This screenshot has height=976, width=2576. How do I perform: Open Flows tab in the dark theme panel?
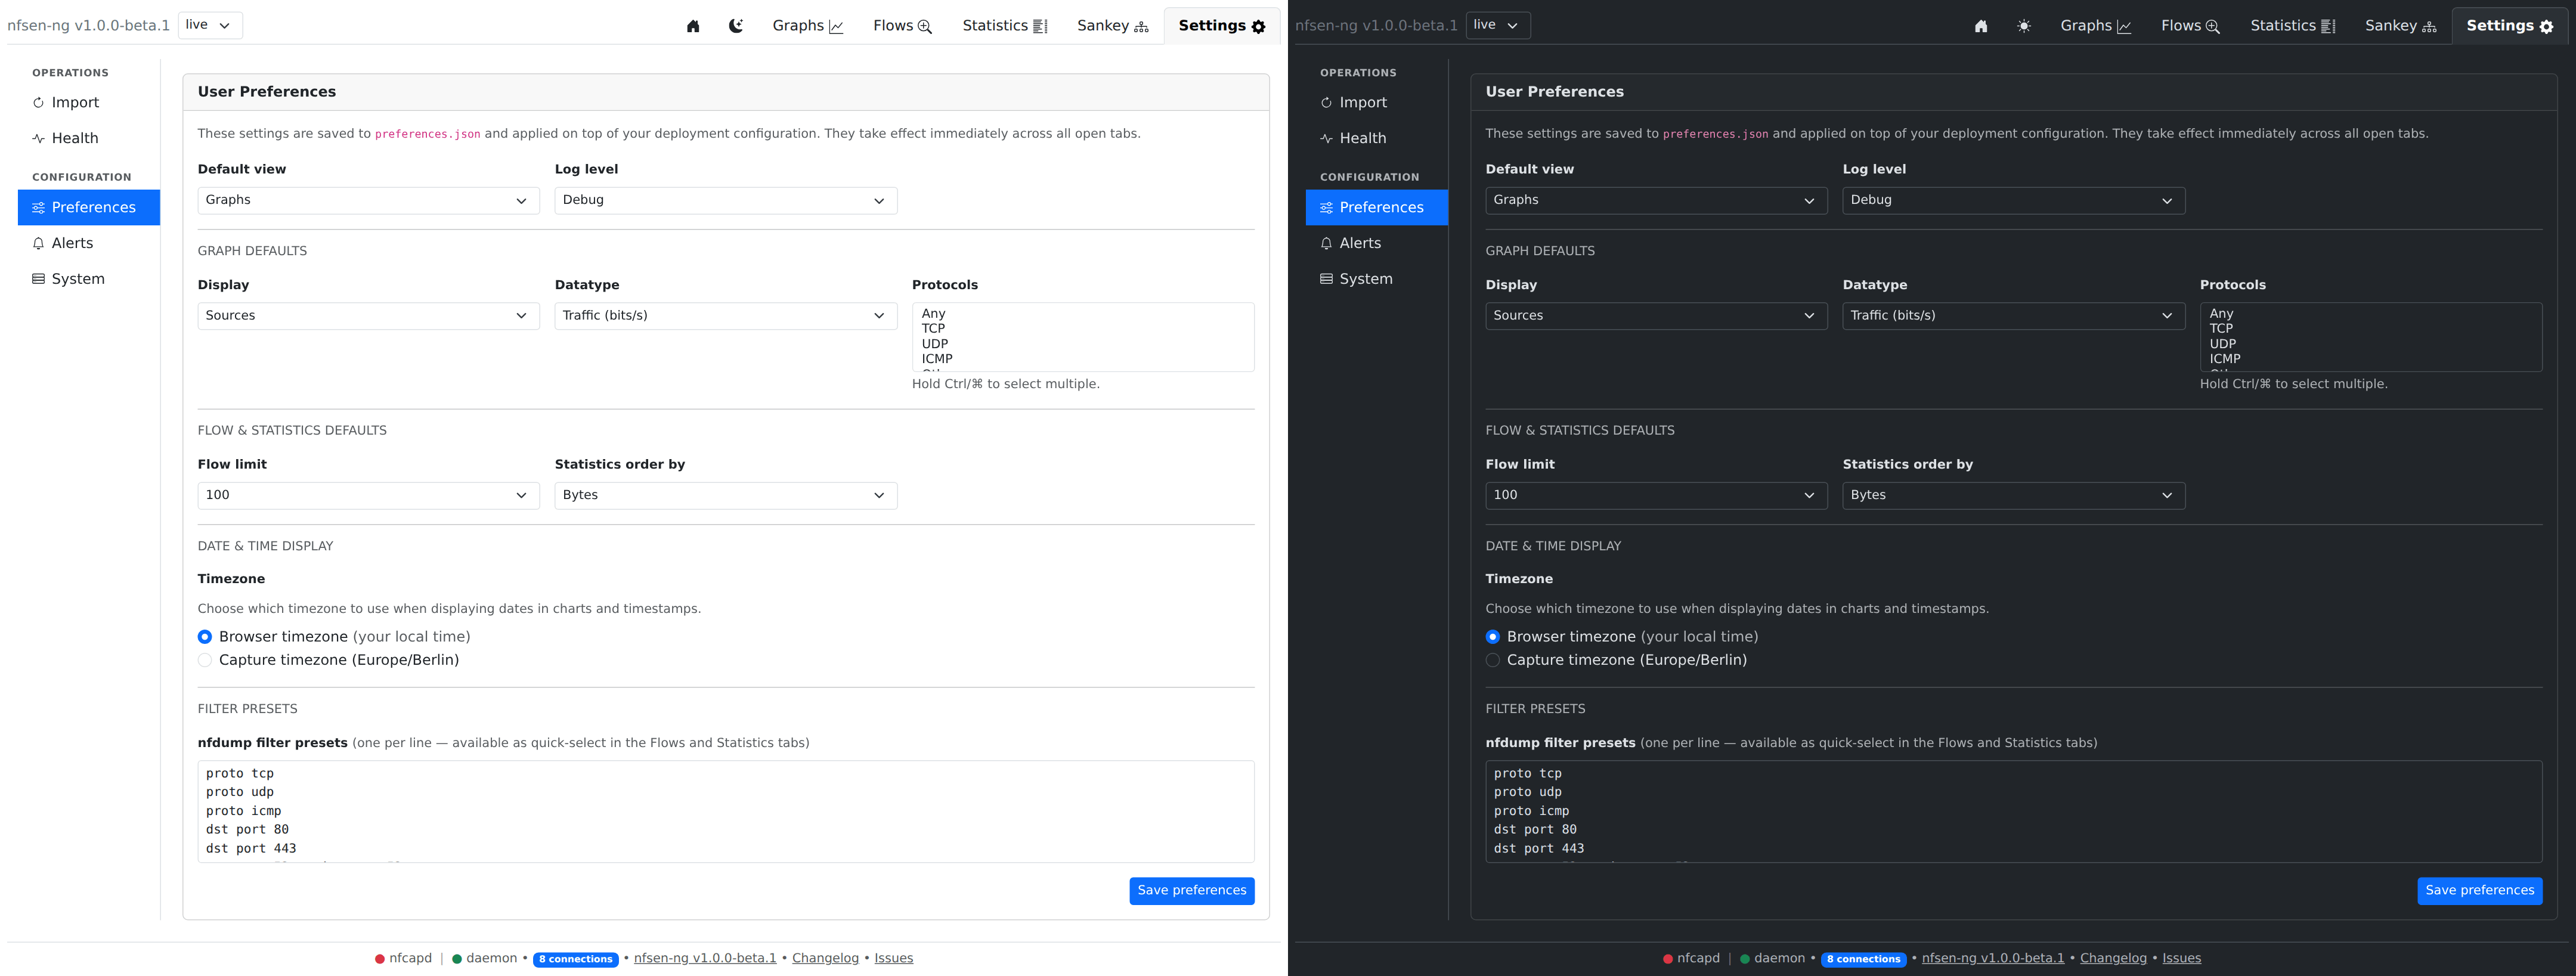2191,26
